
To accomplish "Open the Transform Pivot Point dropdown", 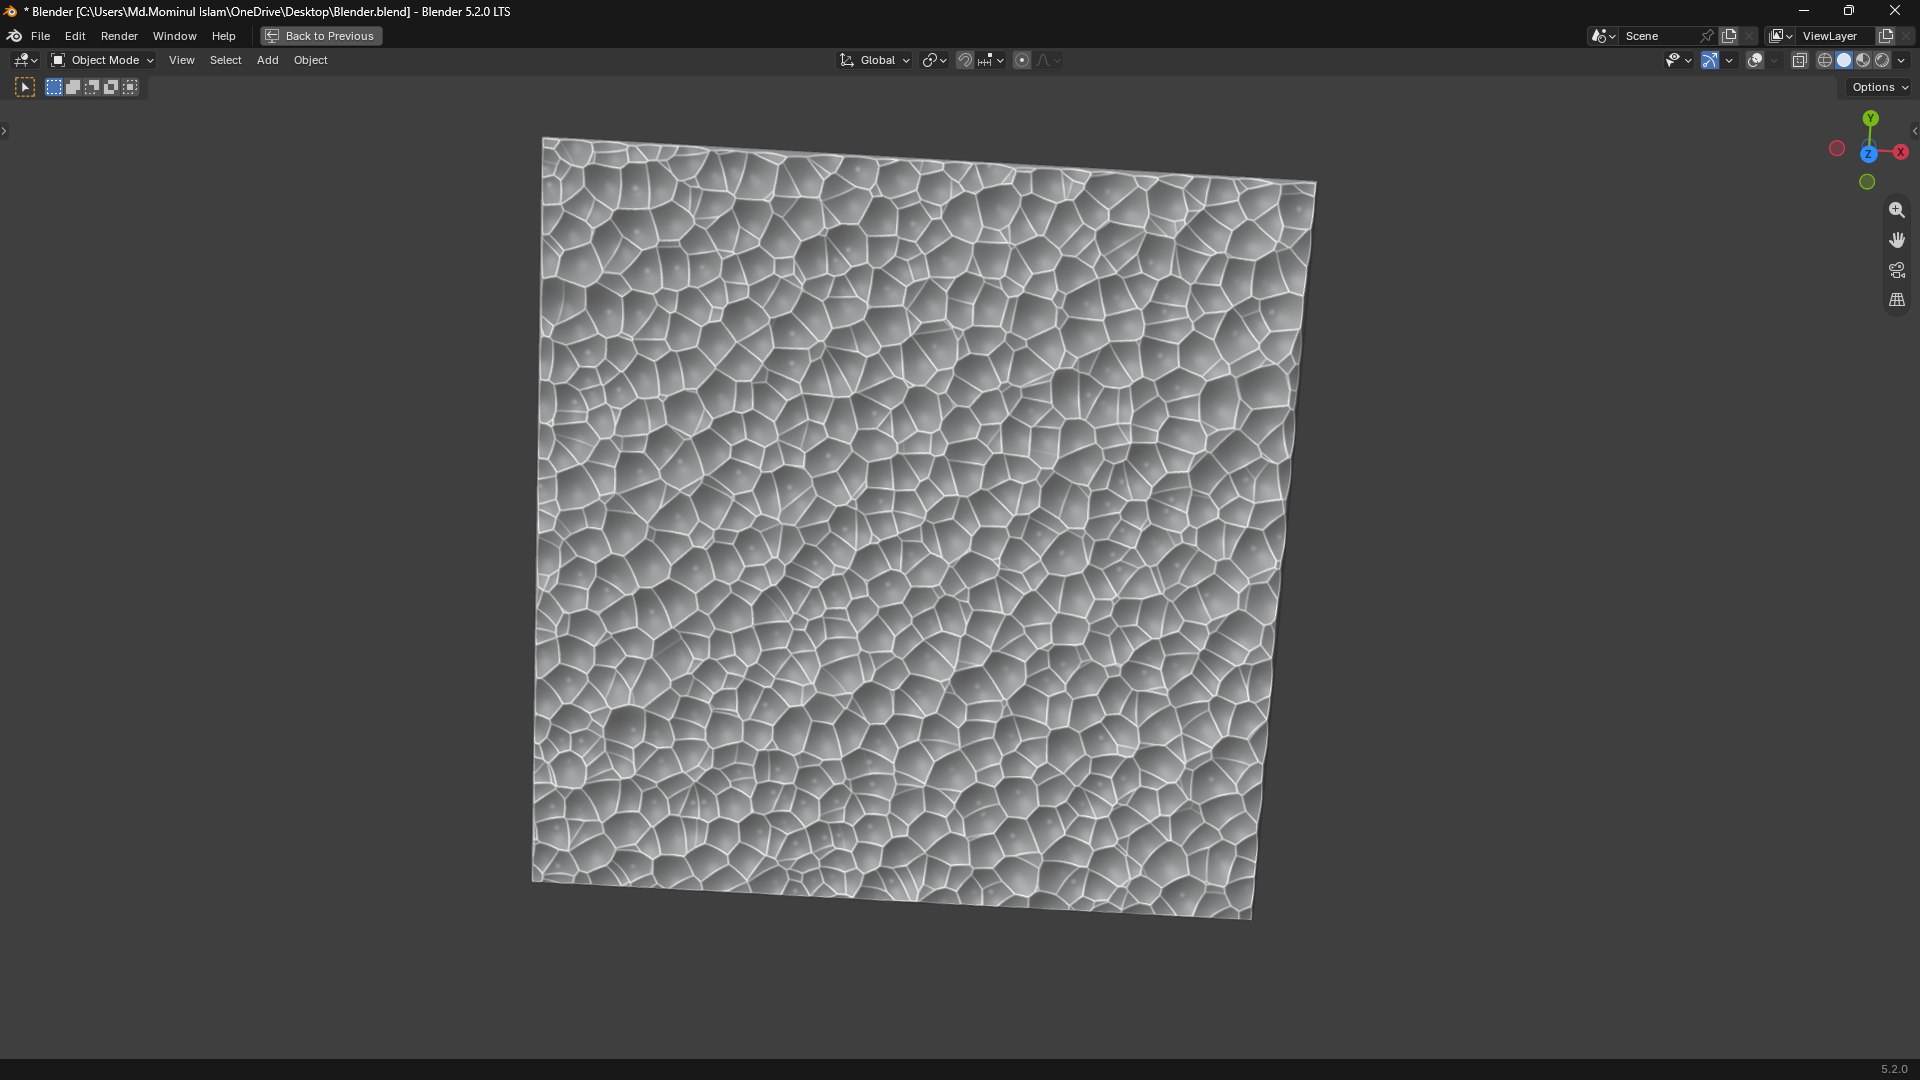I will (x=934, y=60).
